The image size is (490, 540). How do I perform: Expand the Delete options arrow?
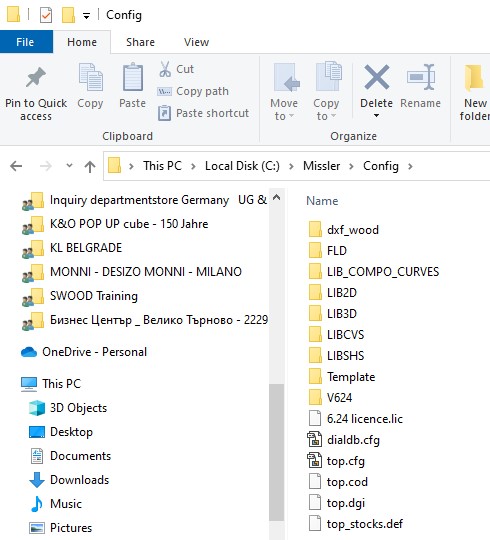376,116
